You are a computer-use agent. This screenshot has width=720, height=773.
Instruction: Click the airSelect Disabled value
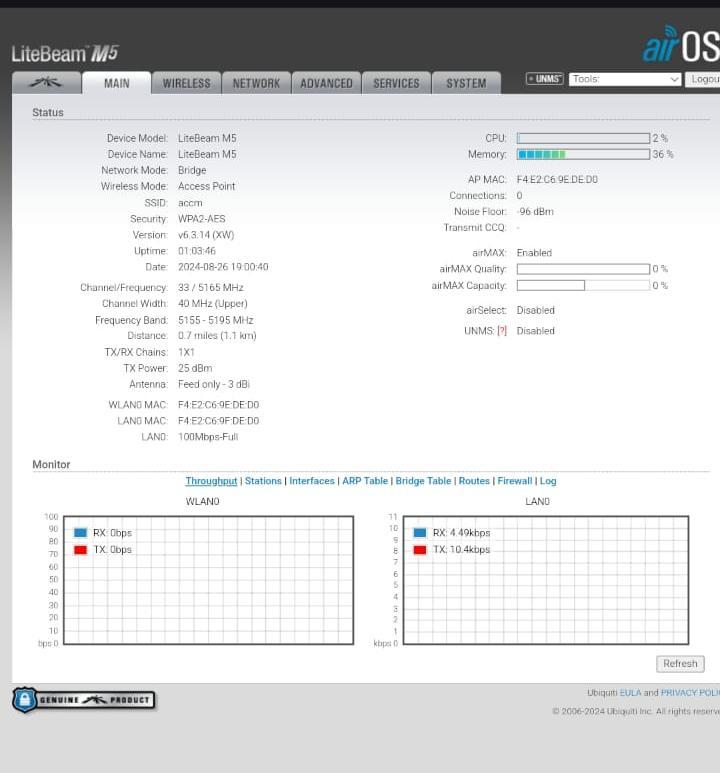(536, 311)
